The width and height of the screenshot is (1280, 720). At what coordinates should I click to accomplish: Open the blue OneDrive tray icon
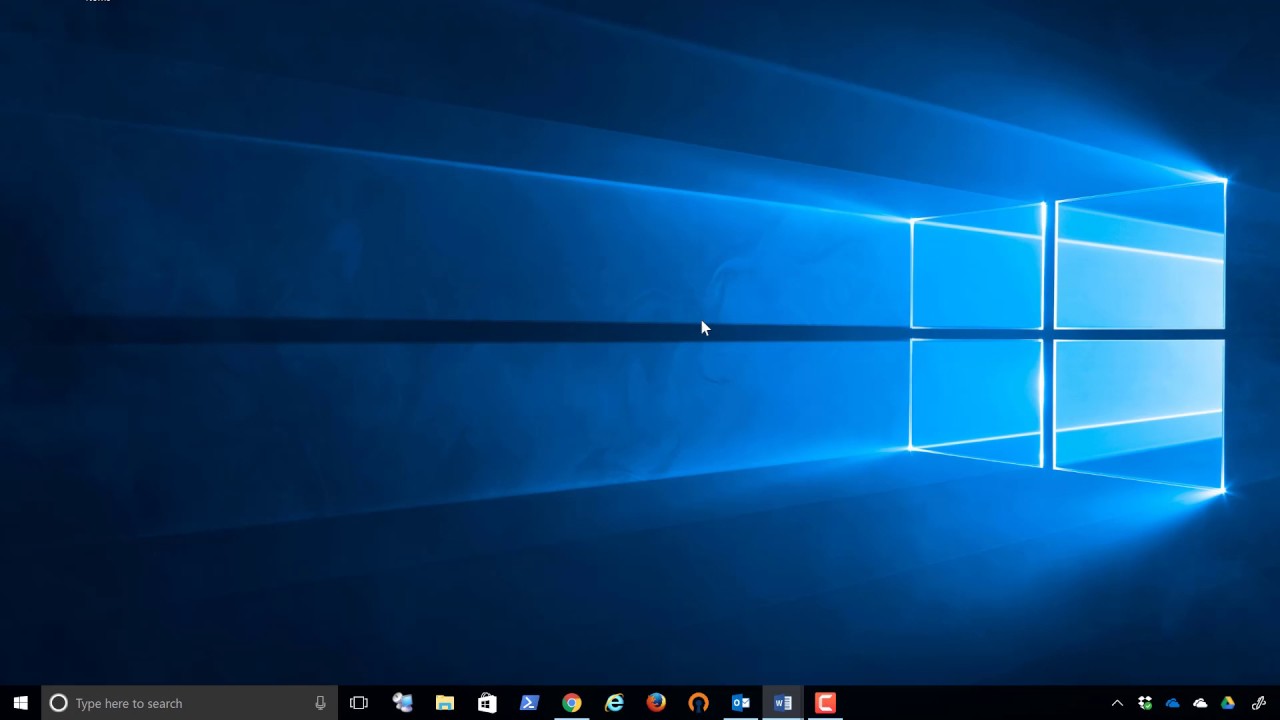tap(1173, 703)
